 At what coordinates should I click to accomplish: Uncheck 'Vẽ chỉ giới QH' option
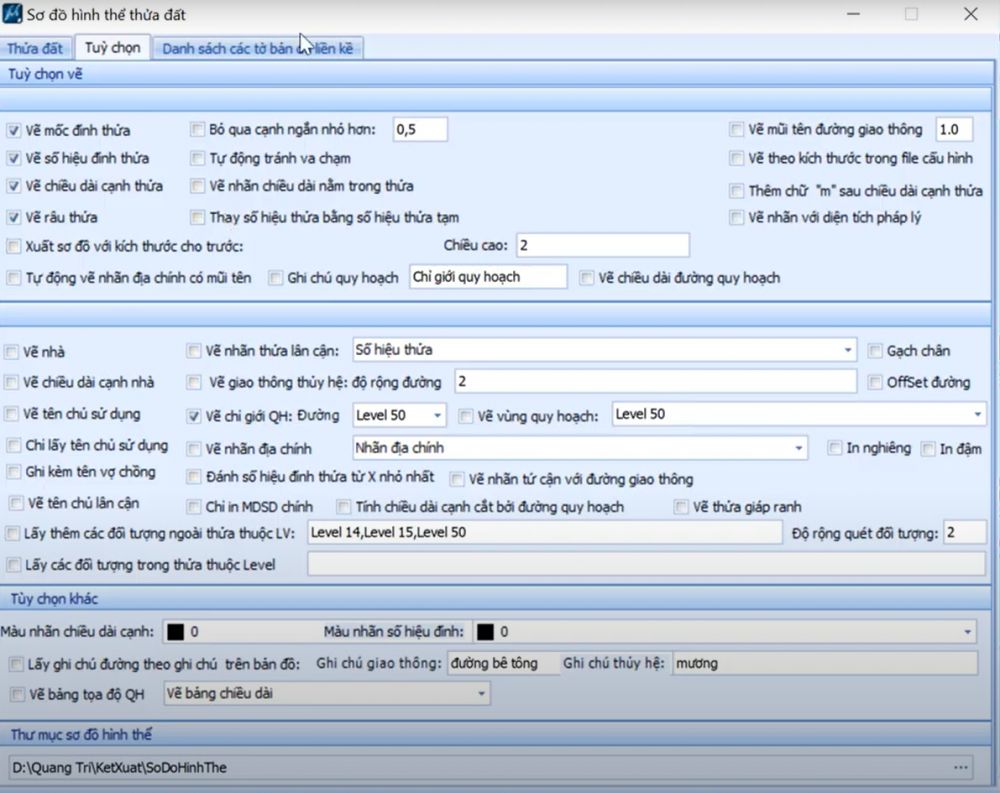(x=195, y=415)
